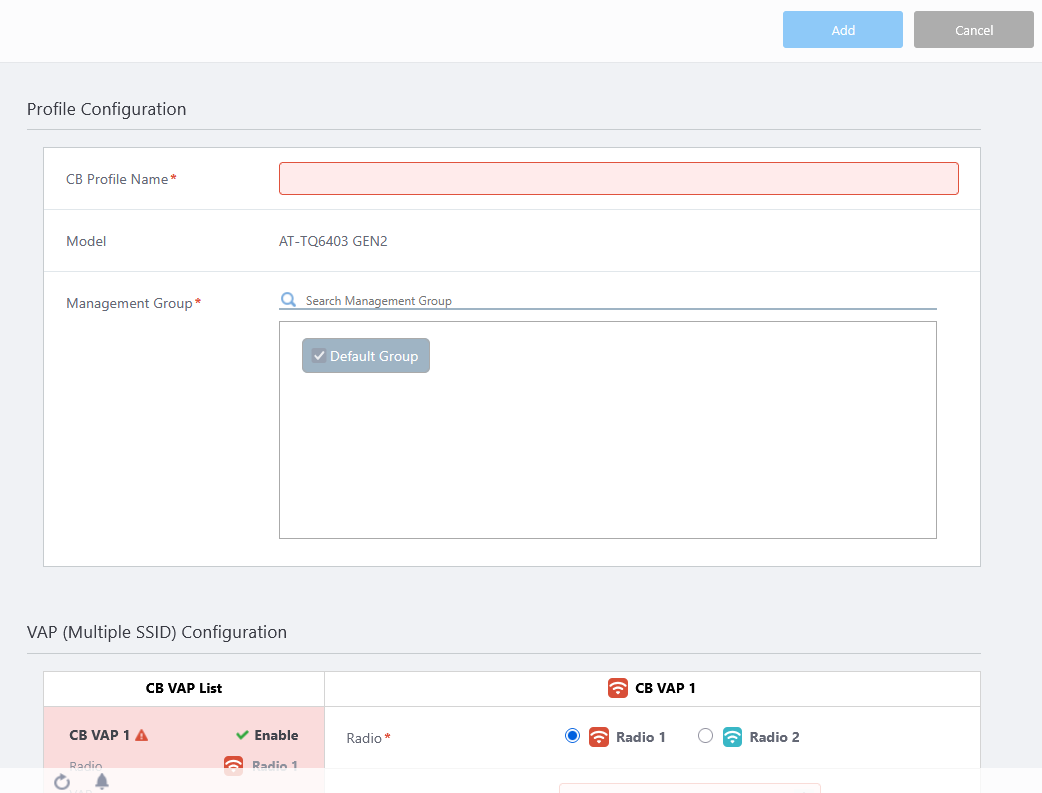The image size is (1042, 793).
Task: Click the warning triangle next to CB VAP 1
Action: click(x=141, y=735)
